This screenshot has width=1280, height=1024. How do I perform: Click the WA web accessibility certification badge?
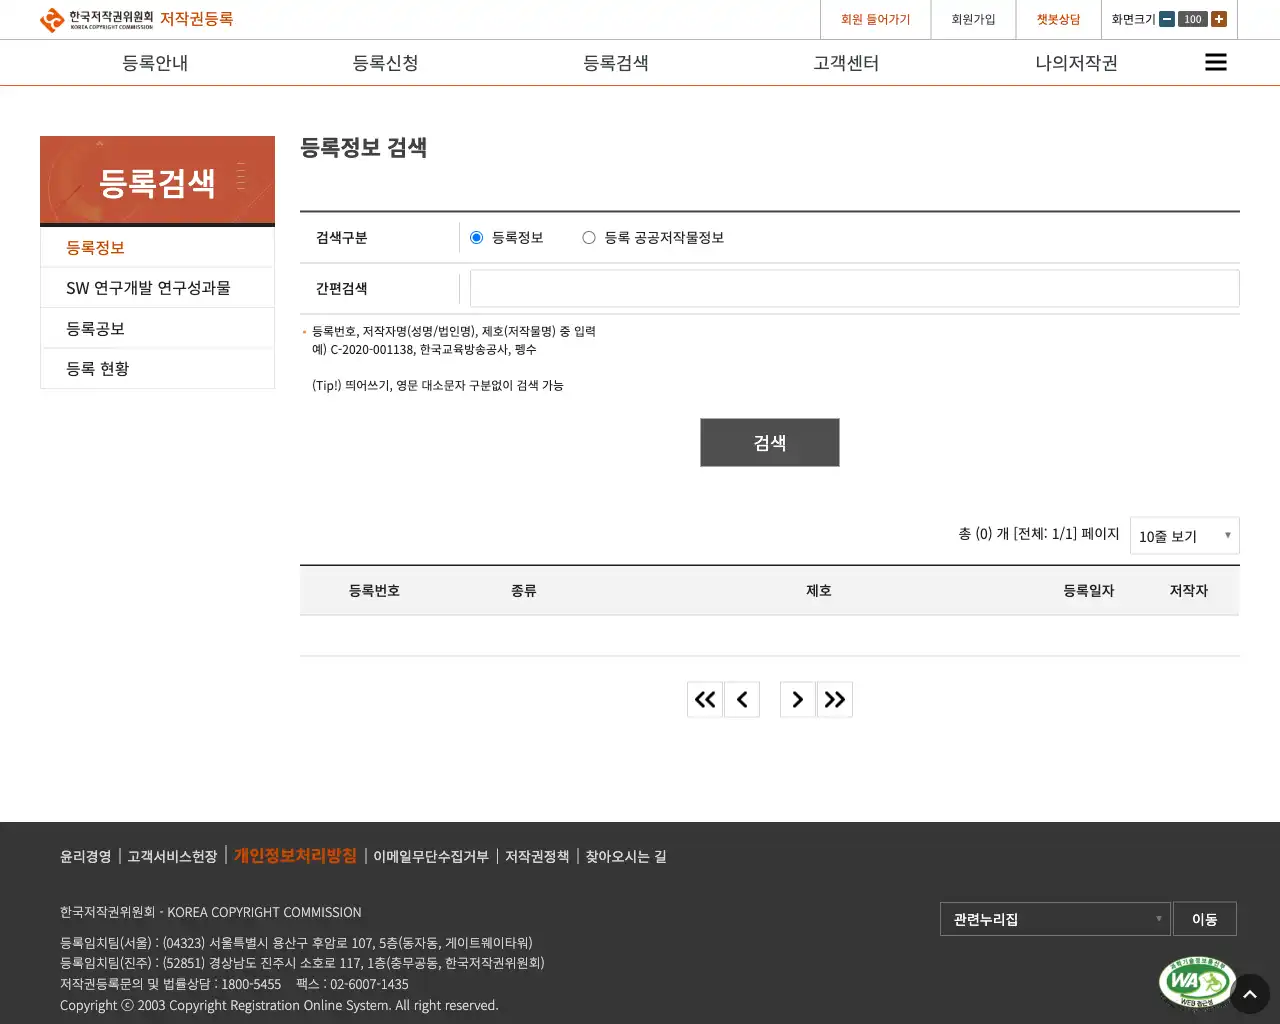(x=1196, y=983)
